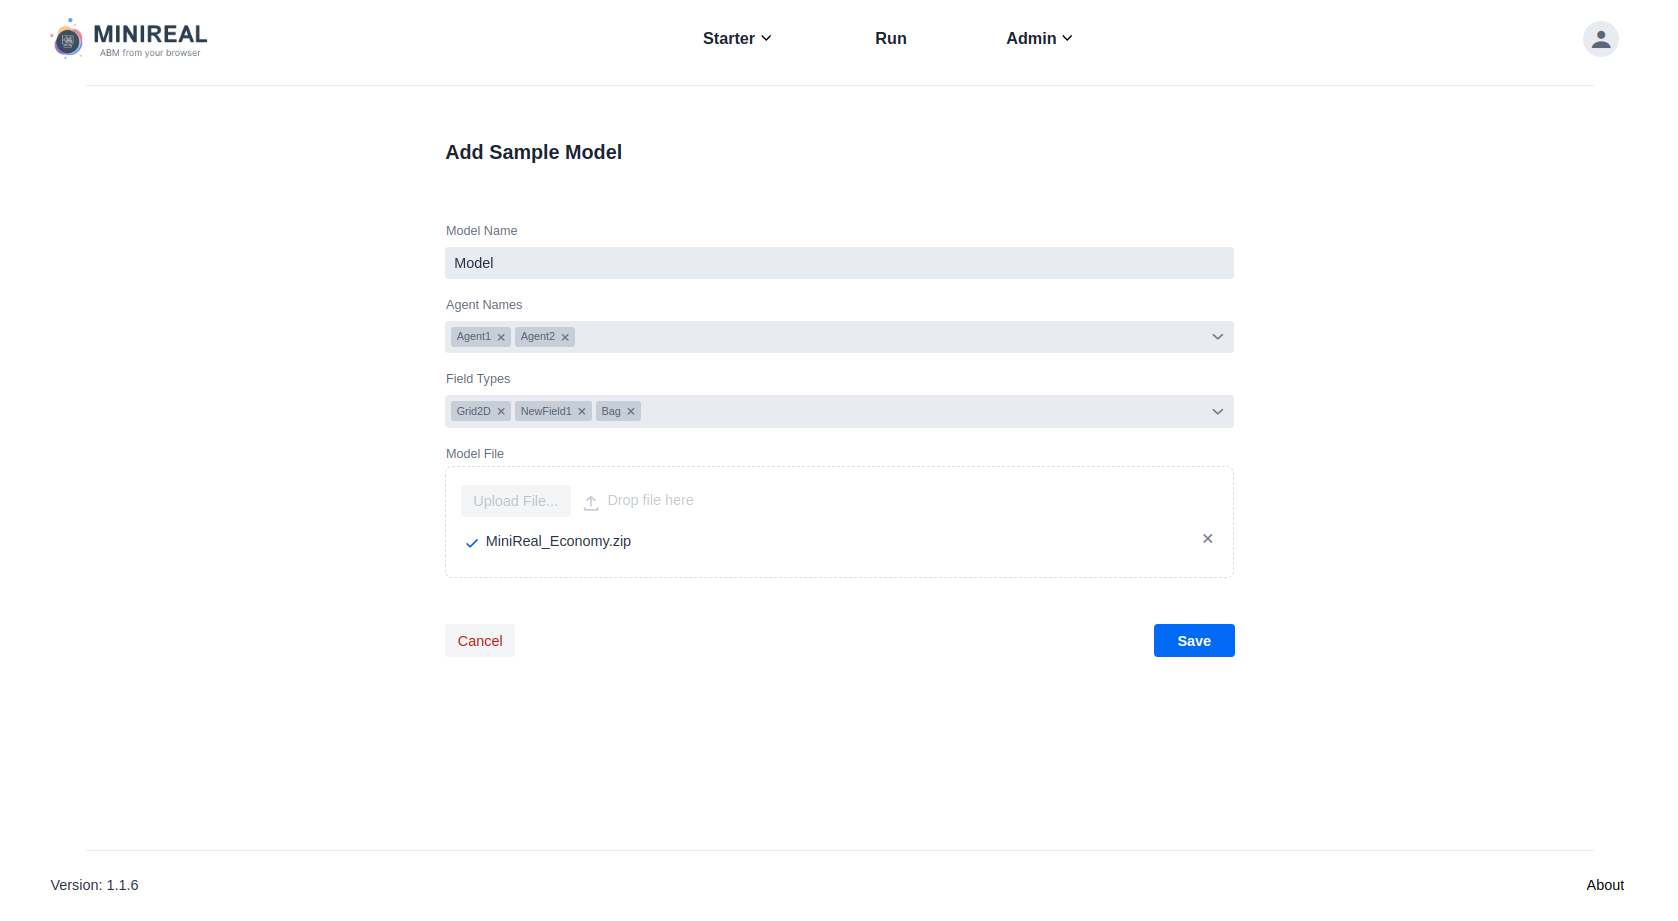Click the Upload File button
The image size is (1678, 921).
(x=516, y=501)
